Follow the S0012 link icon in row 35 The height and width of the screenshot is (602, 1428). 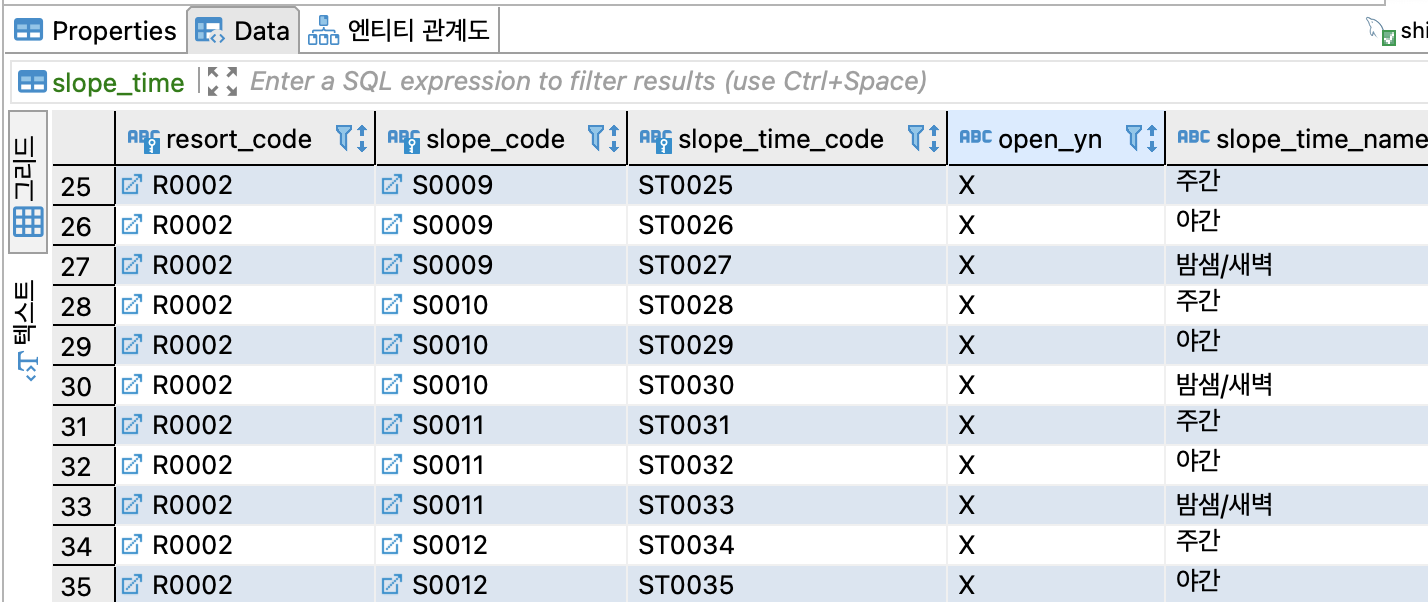pyautogui.click(x=392, y=585)
